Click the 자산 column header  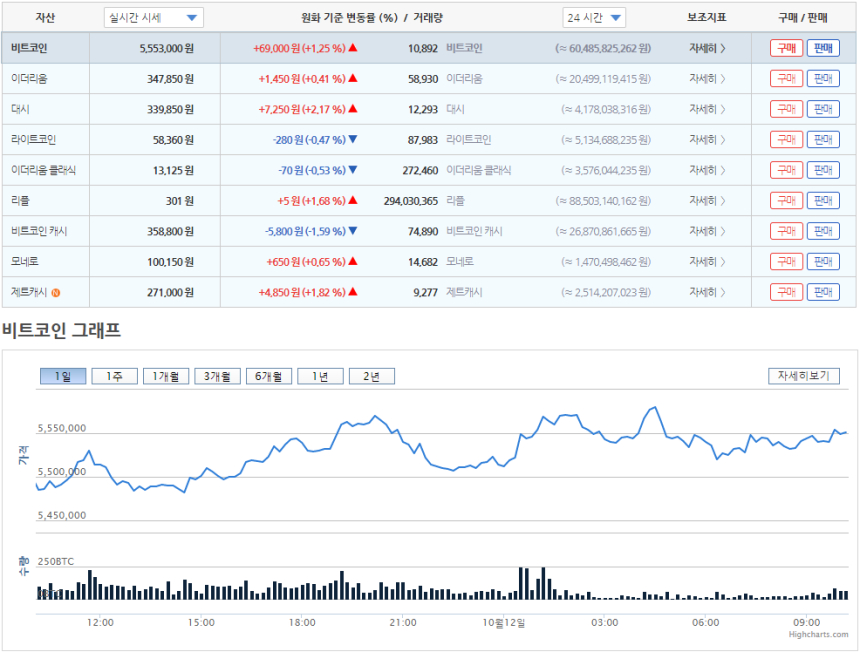tap(45, 18)
